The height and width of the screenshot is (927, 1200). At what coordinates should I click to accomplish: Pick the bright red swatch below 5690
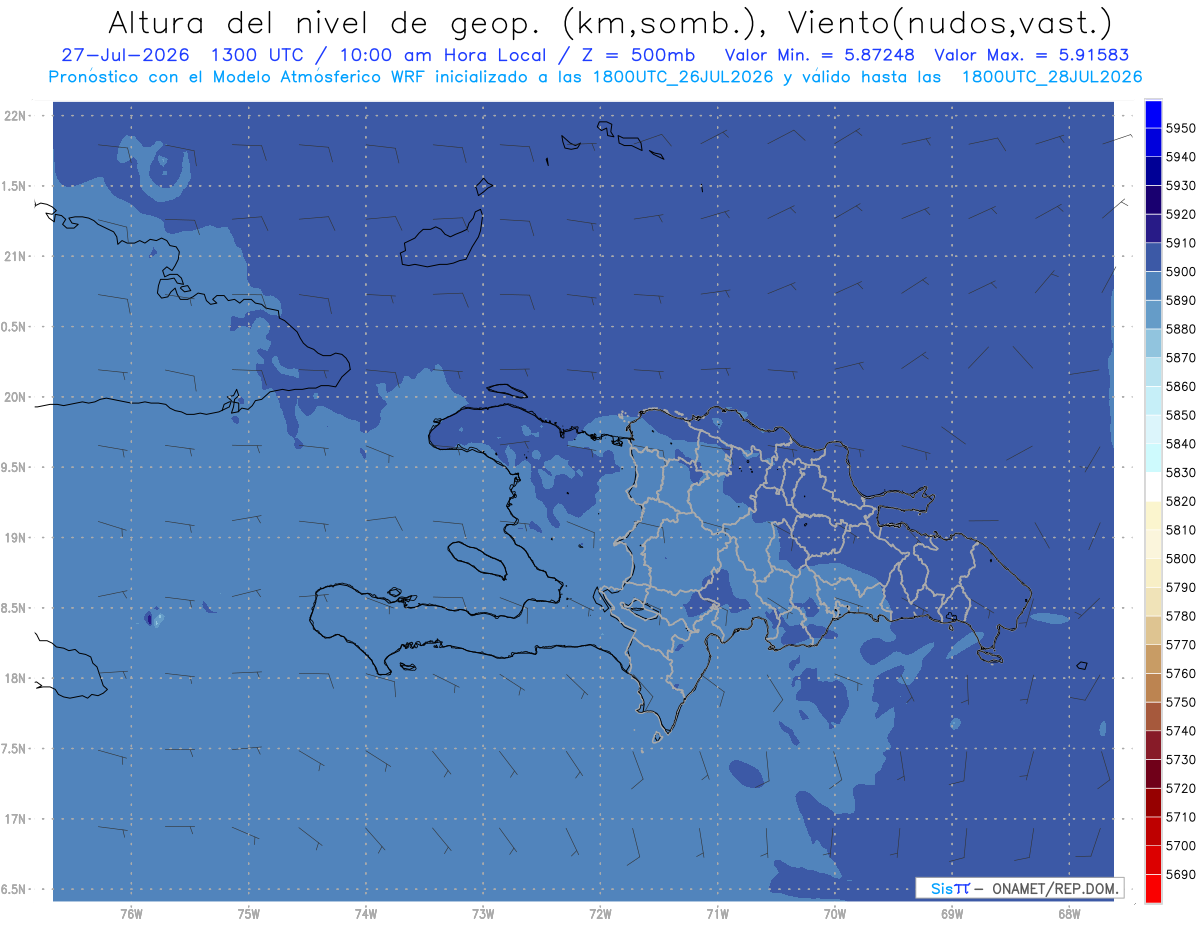pos(1153,888)
